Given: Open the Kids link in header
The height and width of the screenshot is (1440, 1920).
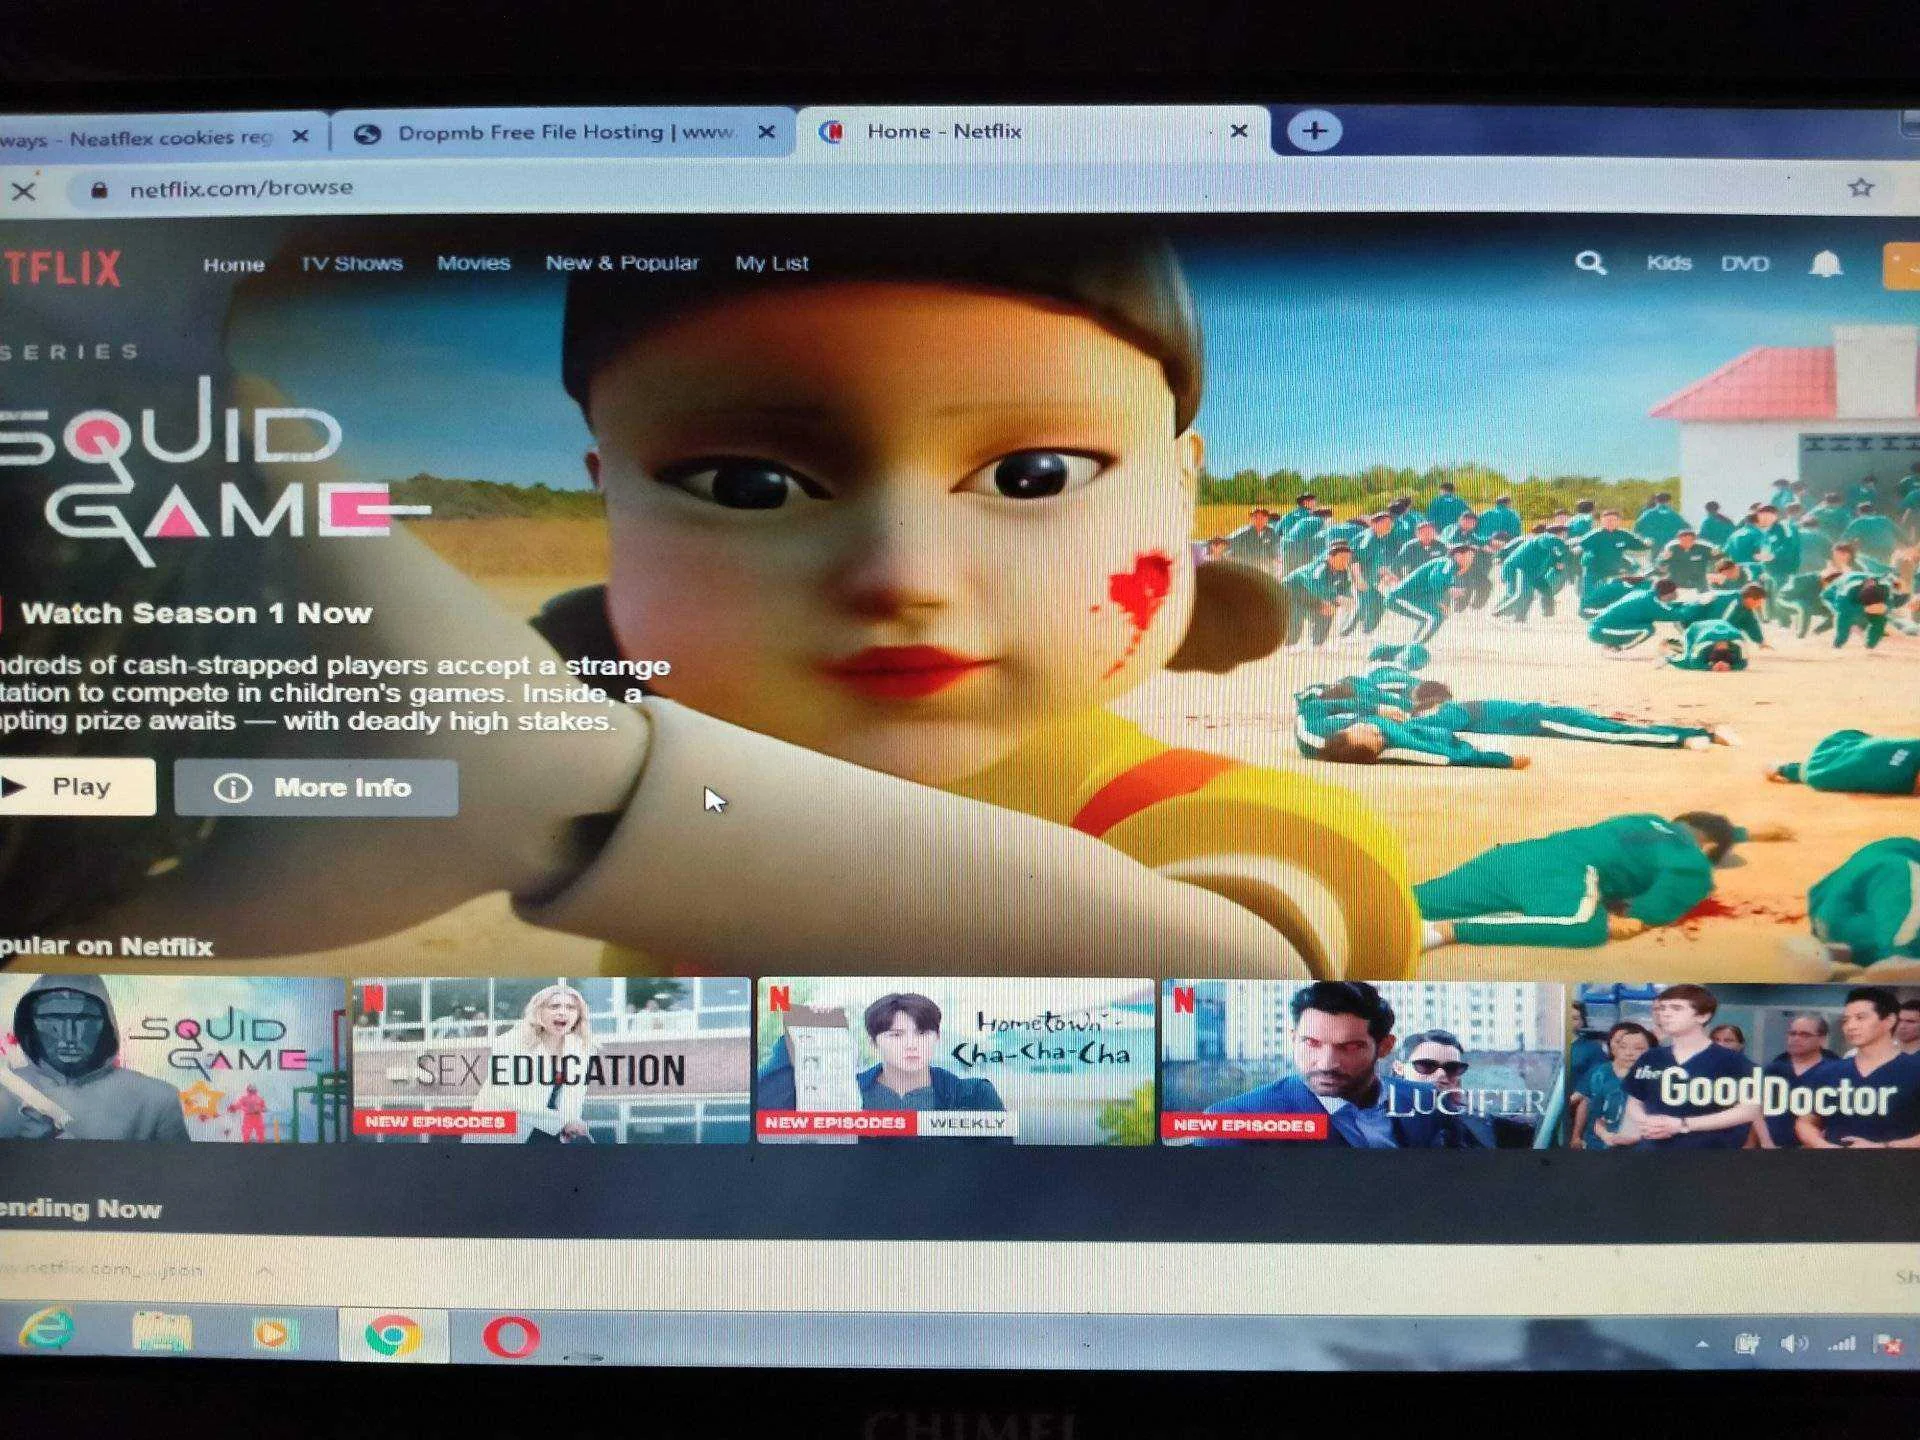Looking at the screenshot, I should pos(1668,263).
